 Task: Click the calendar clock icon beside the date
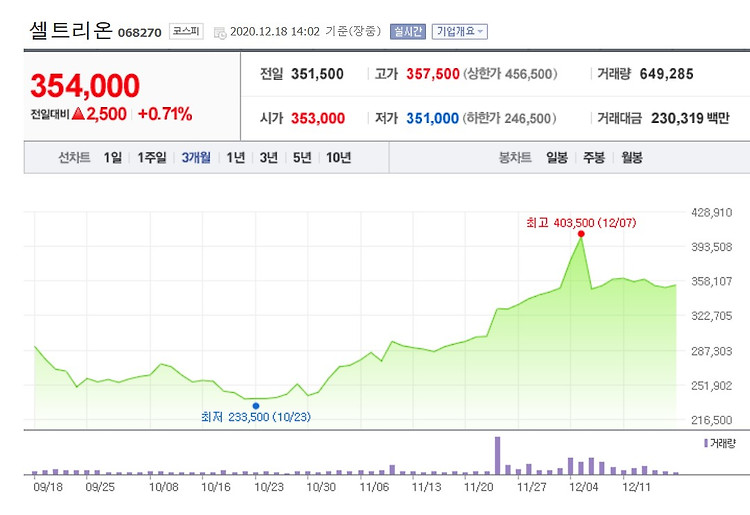(x=220, y=33)
